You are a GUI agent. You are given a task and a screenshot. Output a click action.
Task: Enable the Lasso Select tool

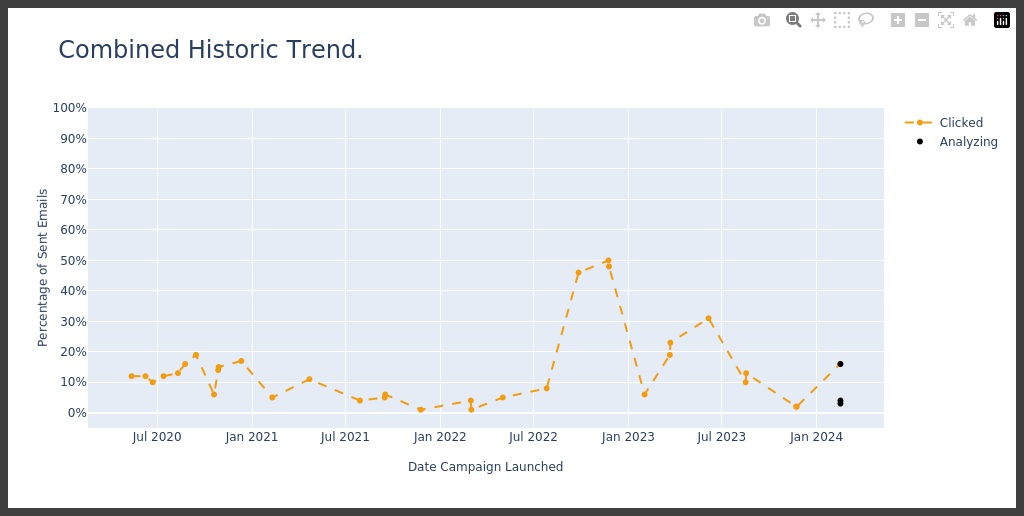click(x=866, y=20)
